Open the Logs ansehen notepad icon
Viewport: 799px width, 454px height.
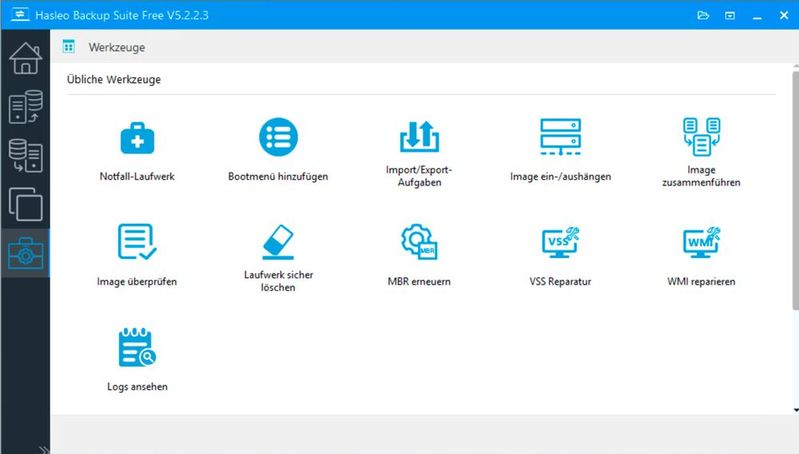pos(137,347)
